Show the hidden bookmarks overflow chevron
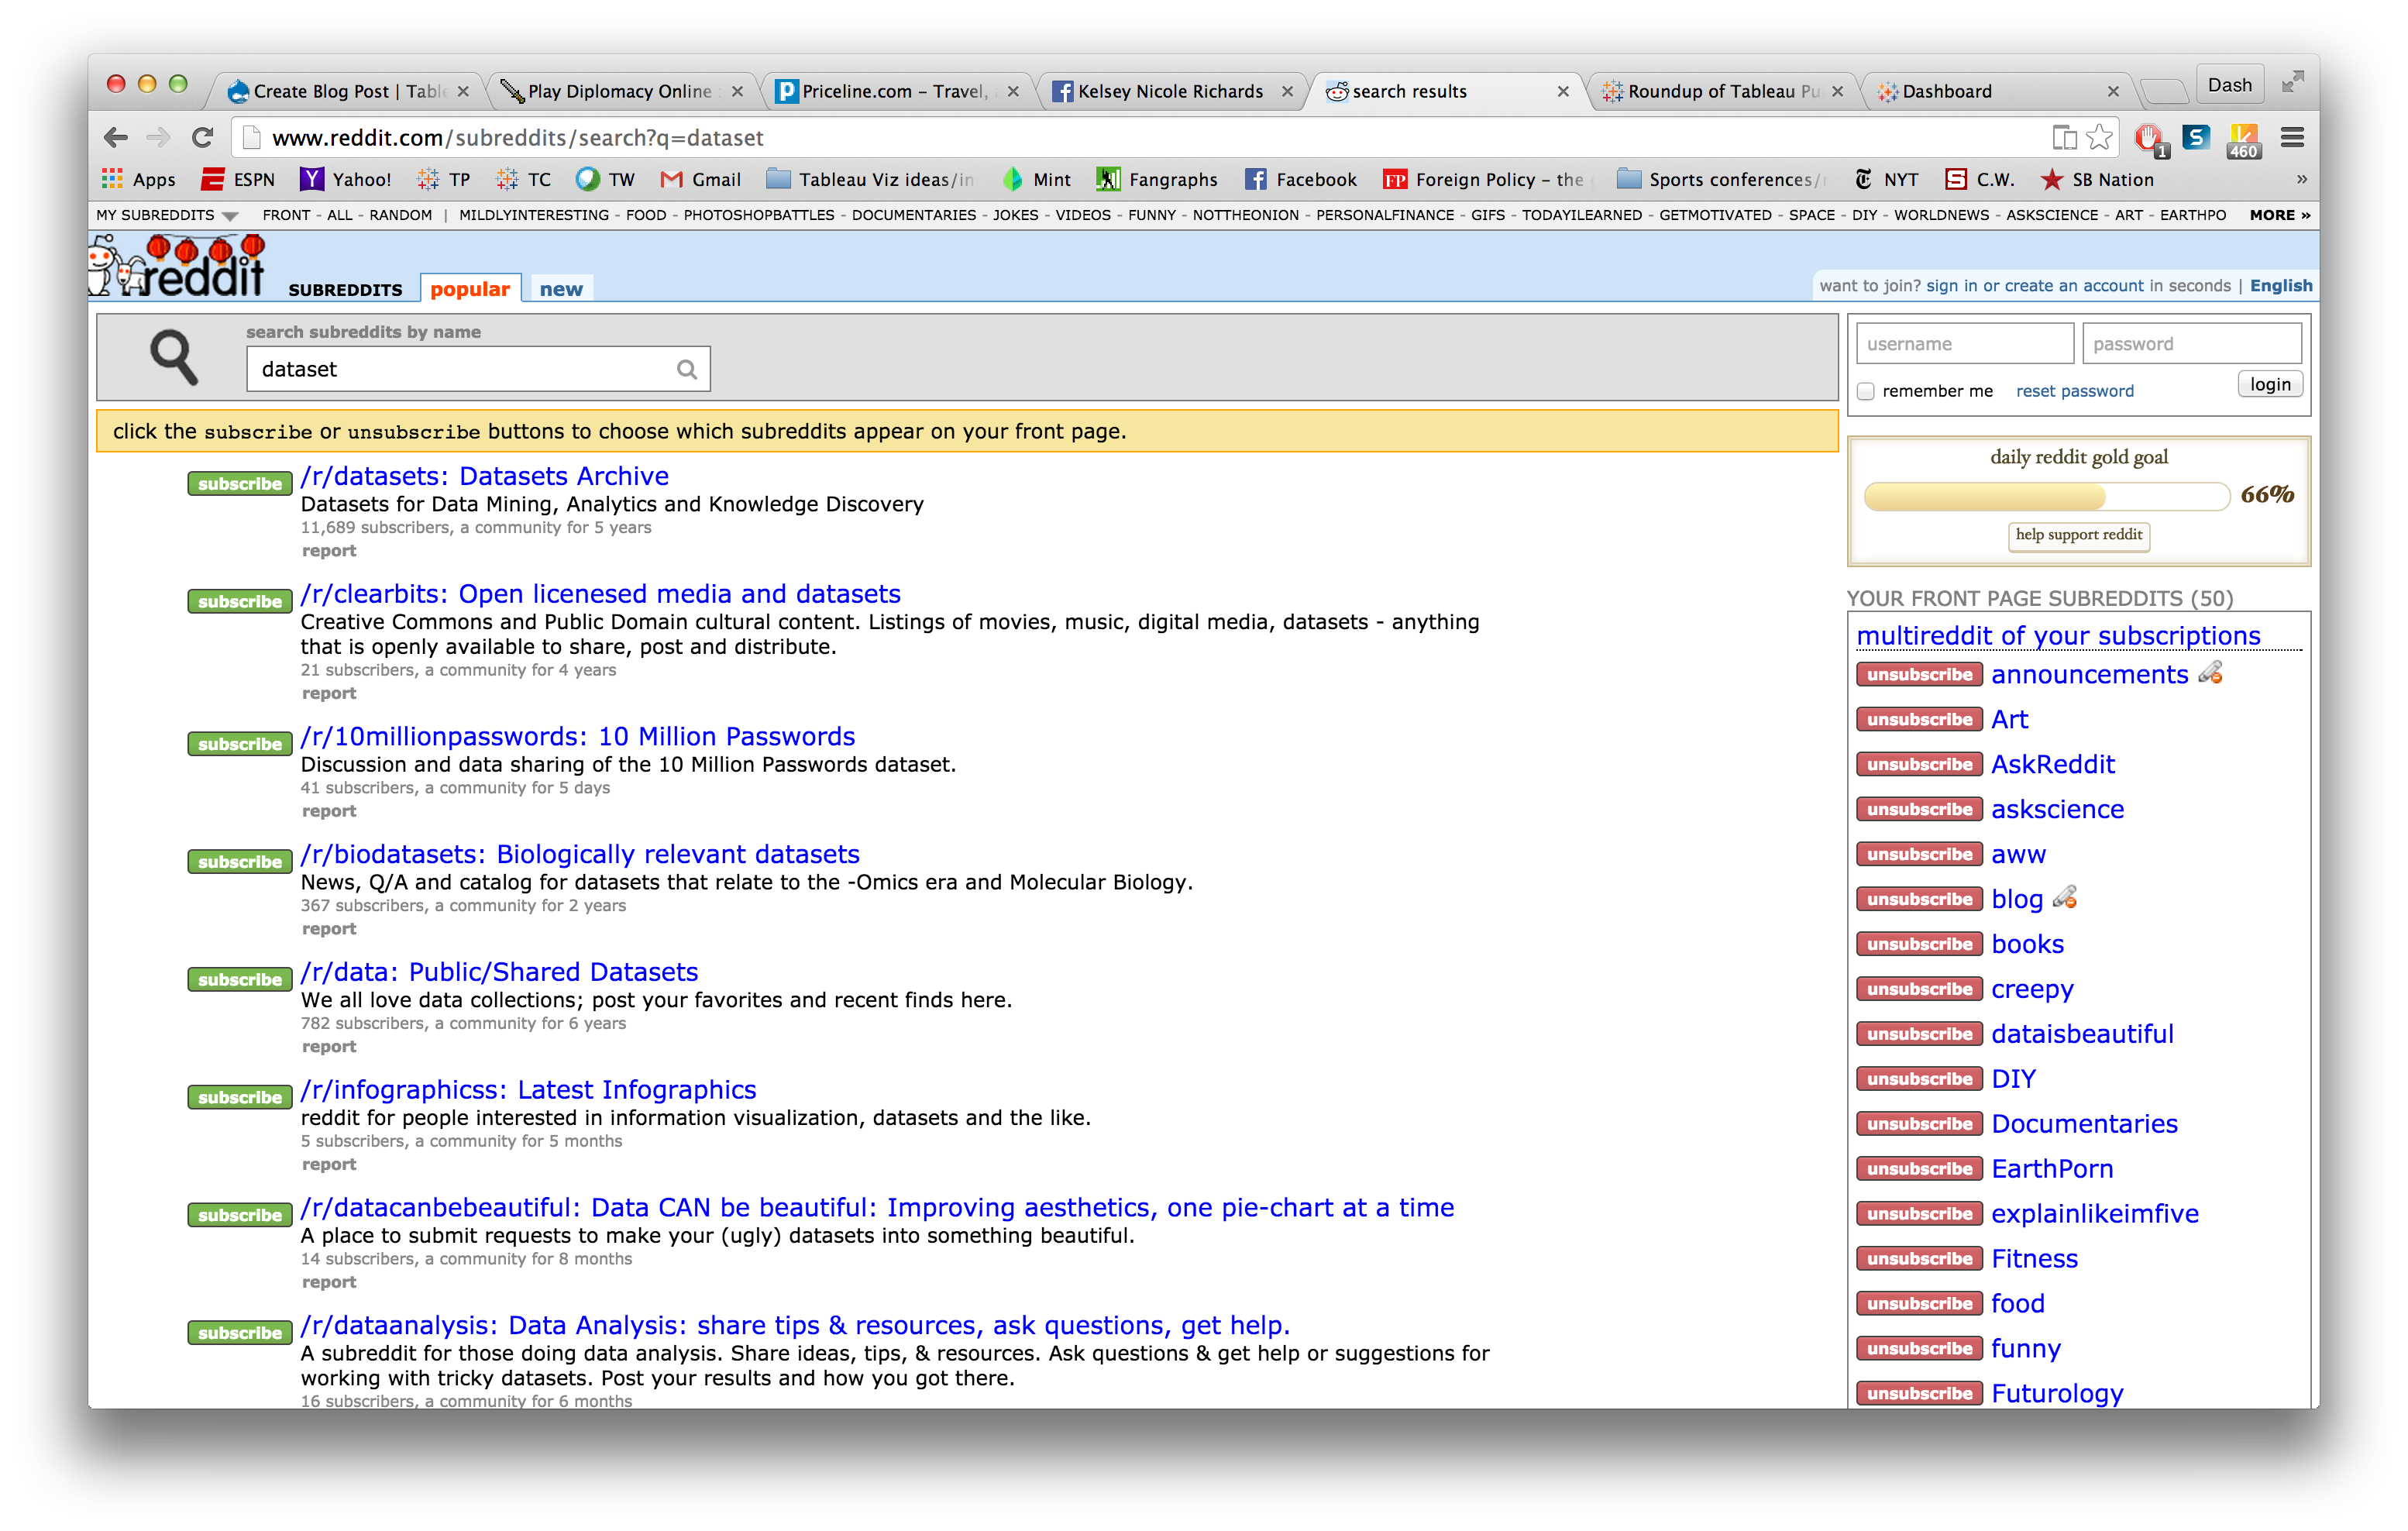2408x1531 pixels. [x=2301, y=179]
